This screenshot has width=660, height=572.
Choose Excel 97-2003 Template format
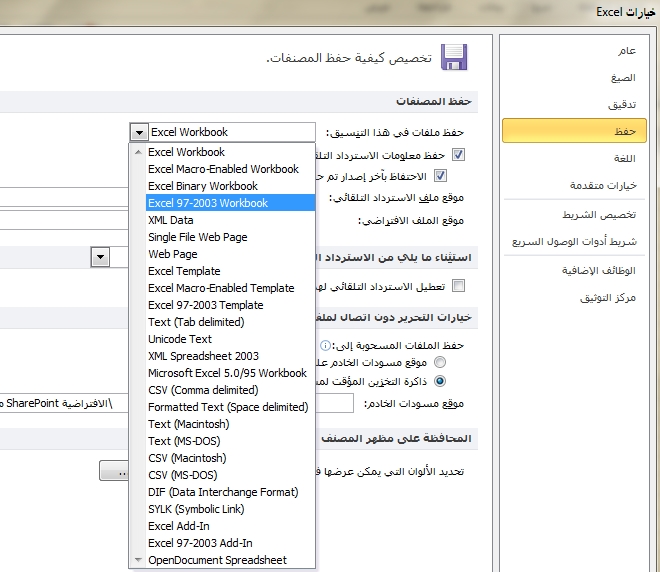pos(230,305)
